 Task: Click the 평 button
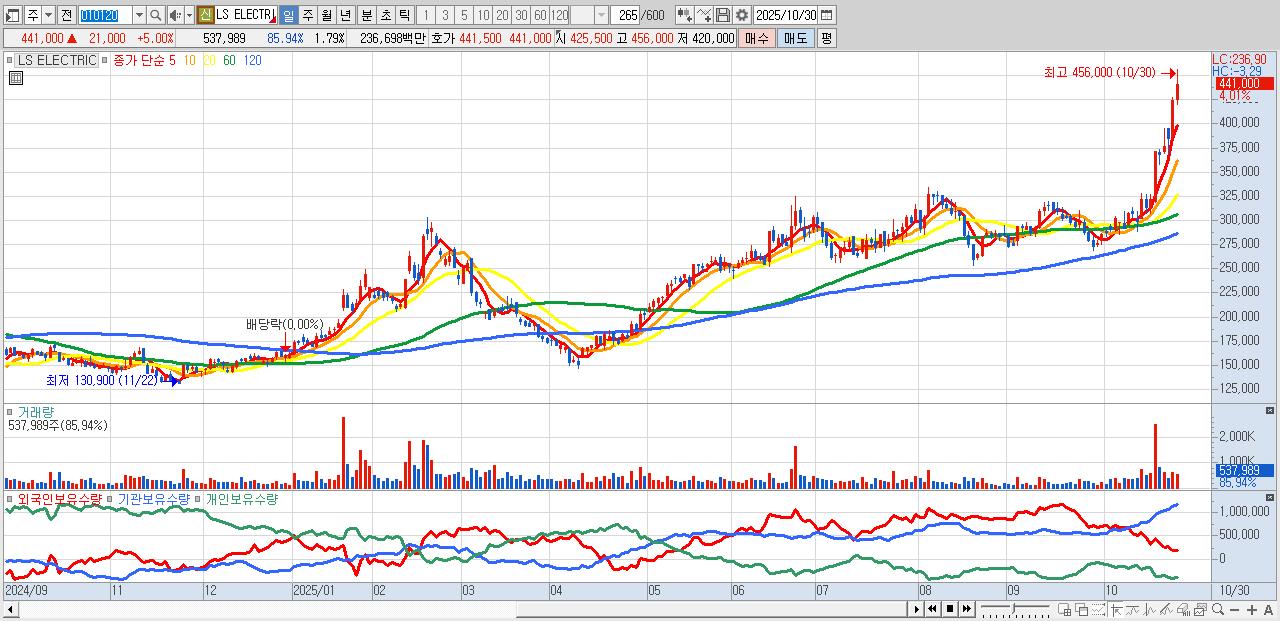[x=827, y=38]
